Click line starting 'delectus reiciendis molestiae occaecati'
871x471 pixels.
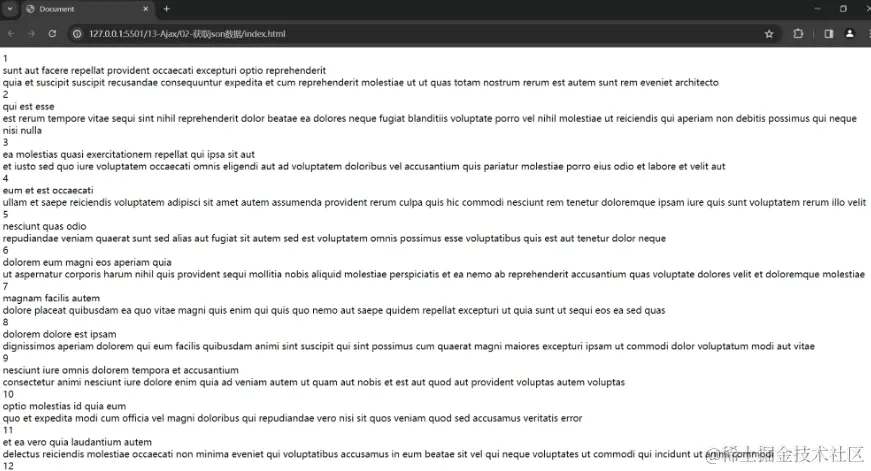388,454
